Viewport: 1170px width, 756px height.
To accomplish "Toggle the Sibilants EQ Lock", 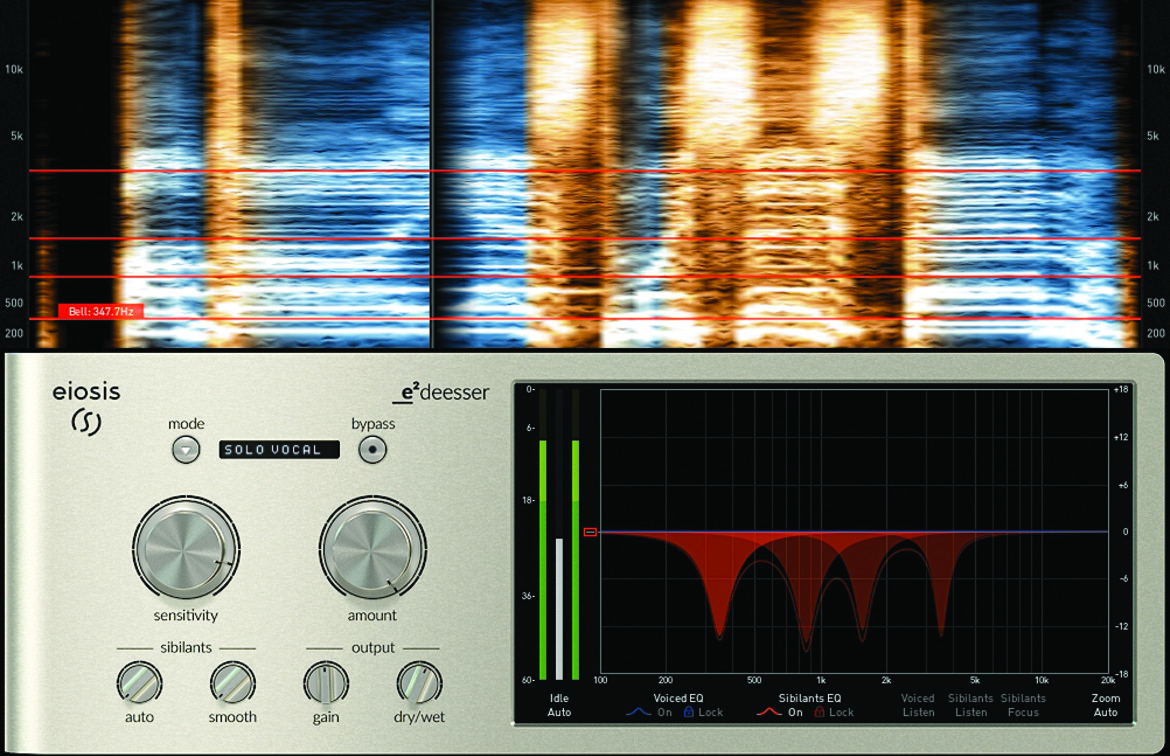I will (834, 712).
